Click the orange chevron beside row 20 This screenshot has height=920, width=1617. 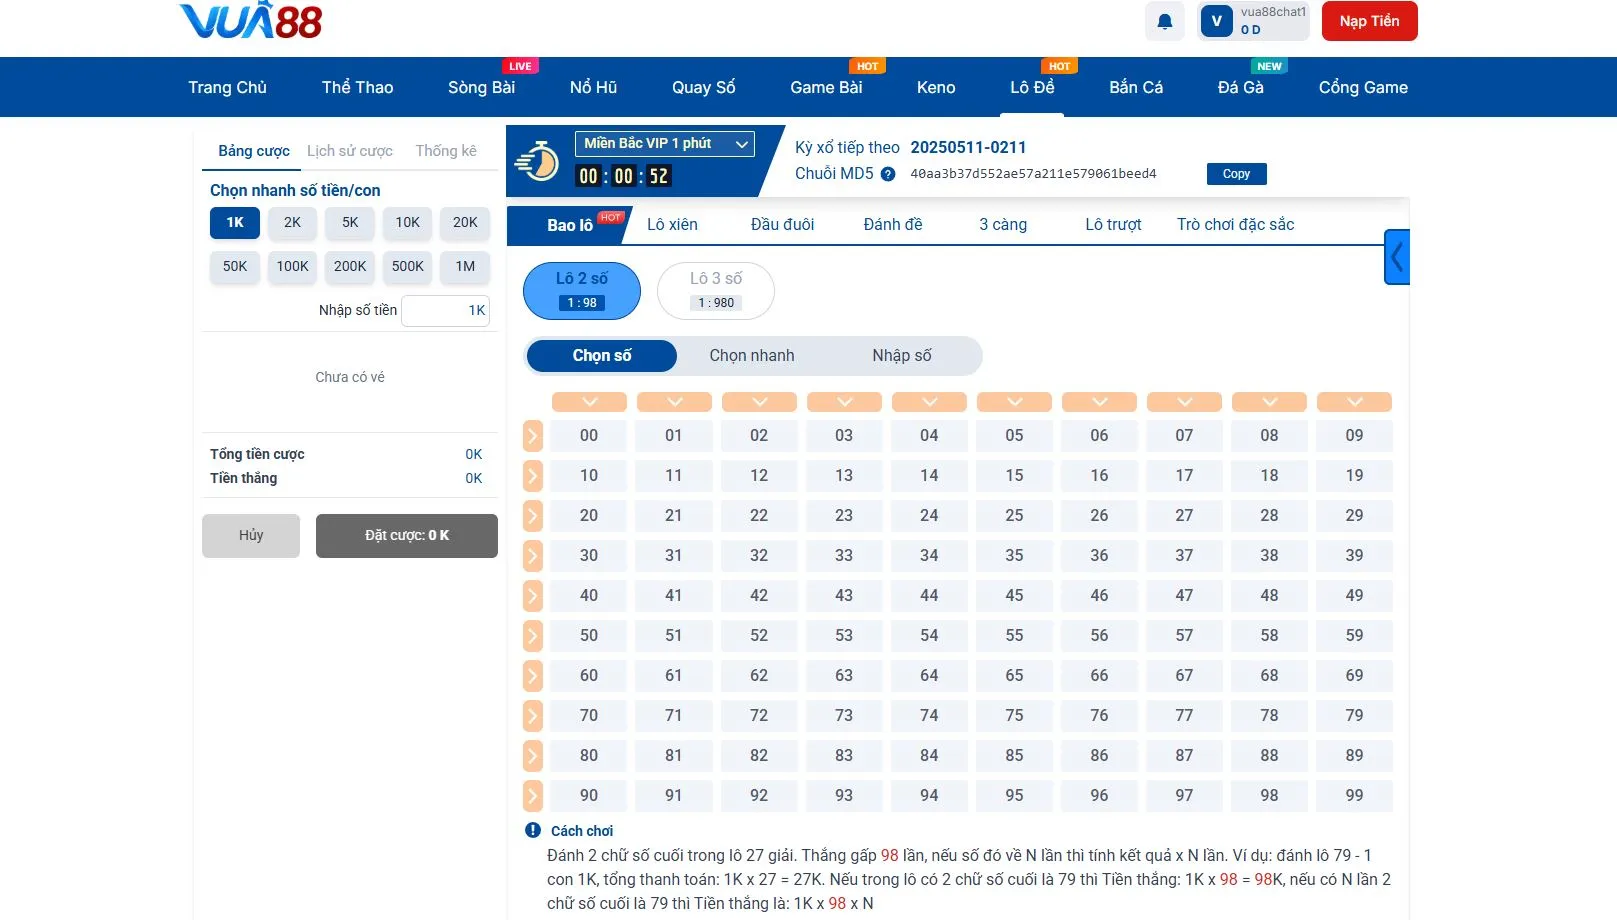[x=532, y=515]
